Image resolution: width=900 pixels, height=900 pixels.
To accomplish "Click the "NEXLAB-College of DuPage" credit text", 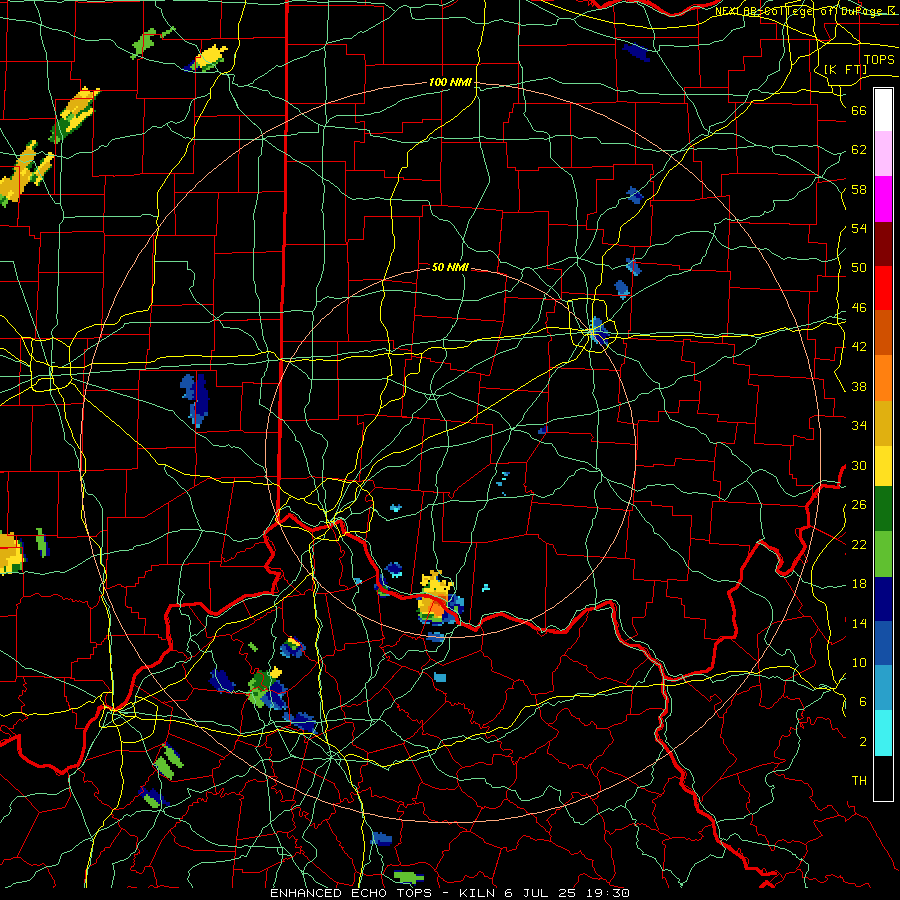I will pyautogui.click(x=800, y=11).
